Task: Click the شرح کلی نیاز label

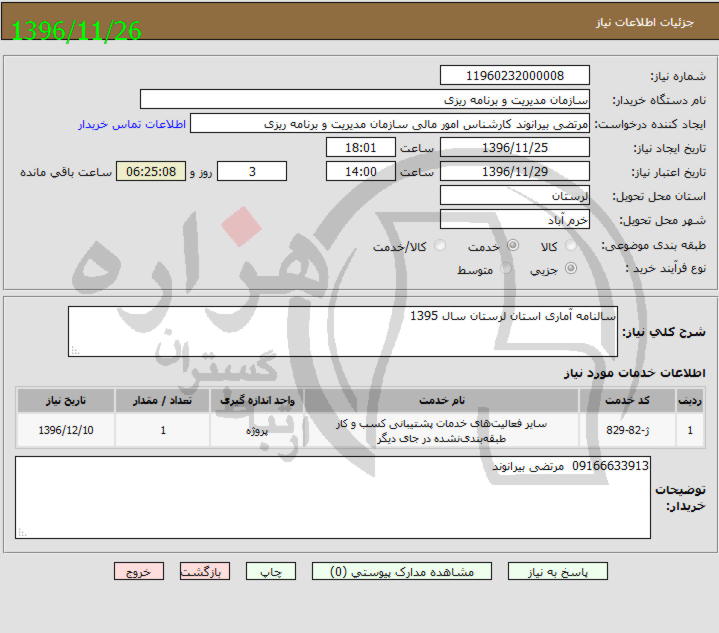Action: 664,332
